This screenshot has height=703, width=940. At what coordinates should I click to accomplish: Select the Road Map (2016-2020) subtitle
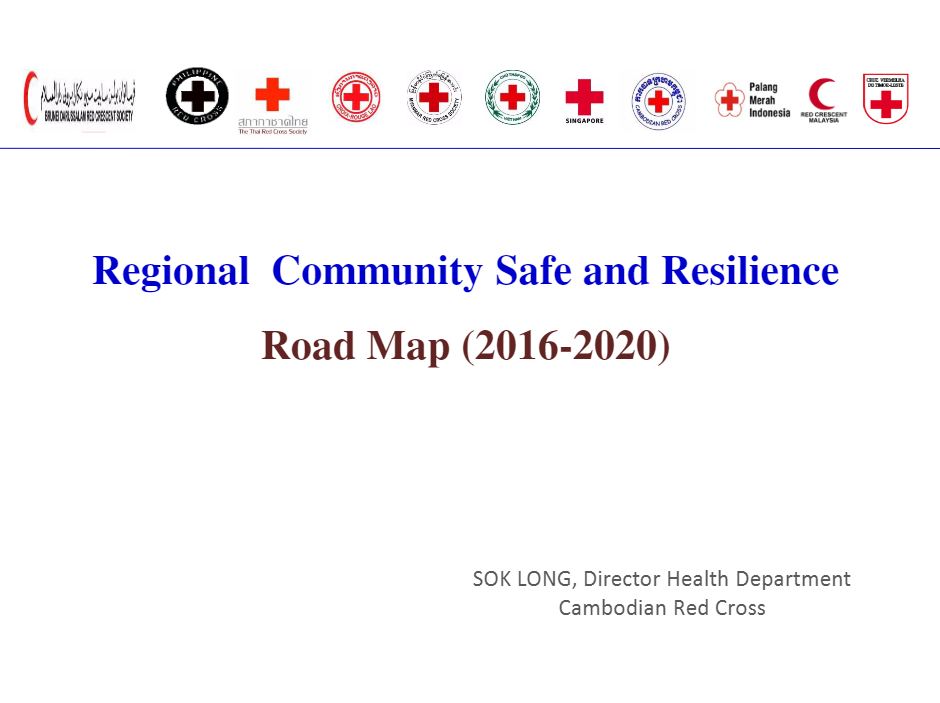pyautogui.click(x=466, y=345)
